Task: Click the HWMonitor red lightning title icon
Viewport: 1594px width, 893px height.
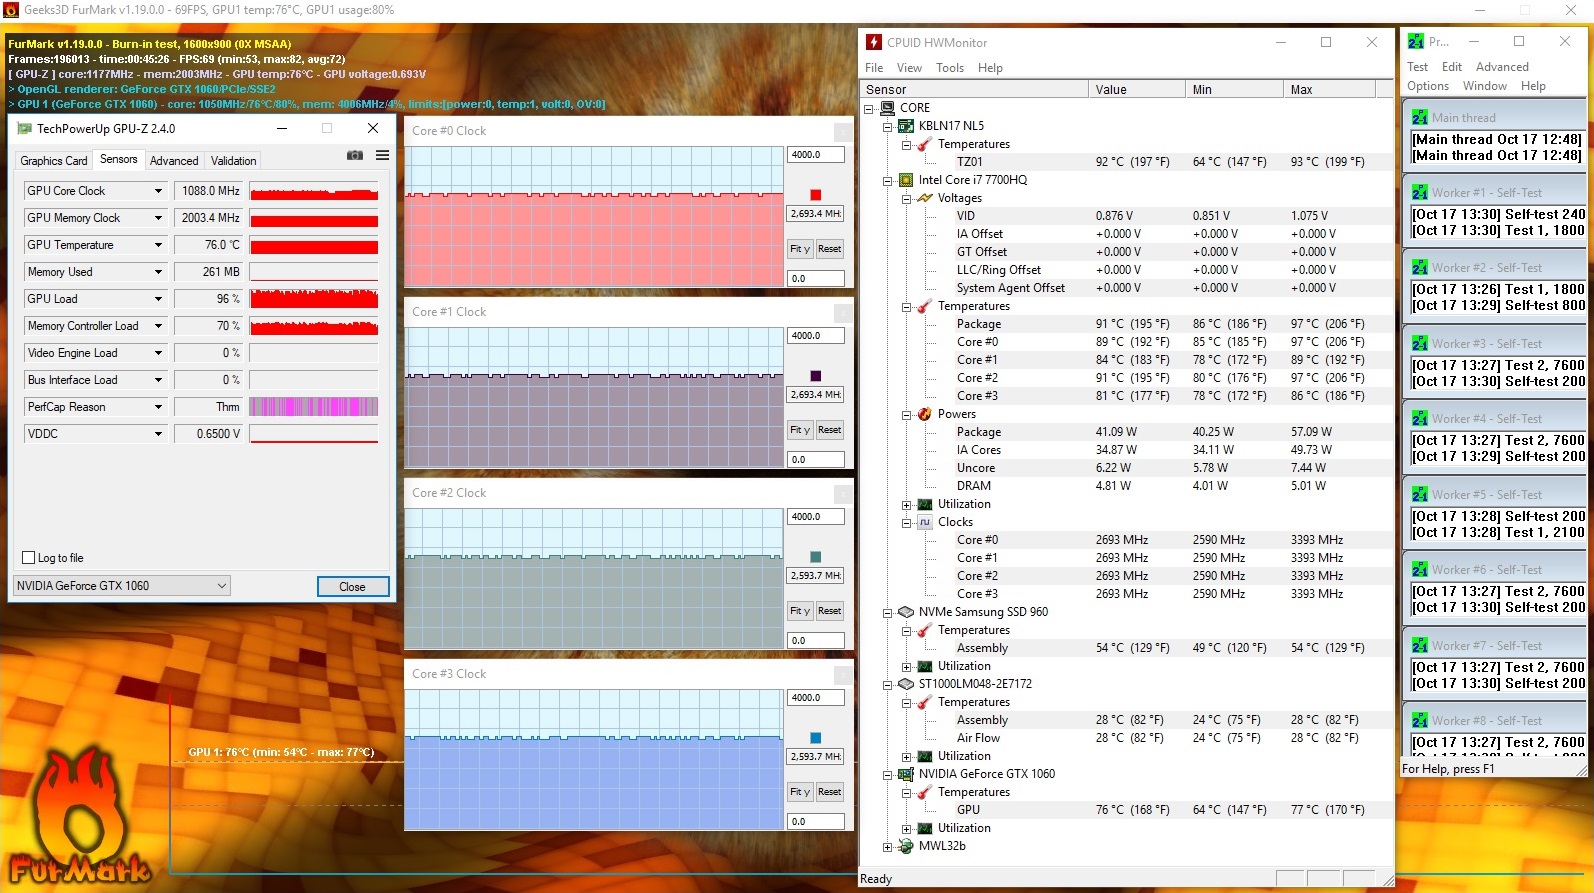Action: pos(874,42)
